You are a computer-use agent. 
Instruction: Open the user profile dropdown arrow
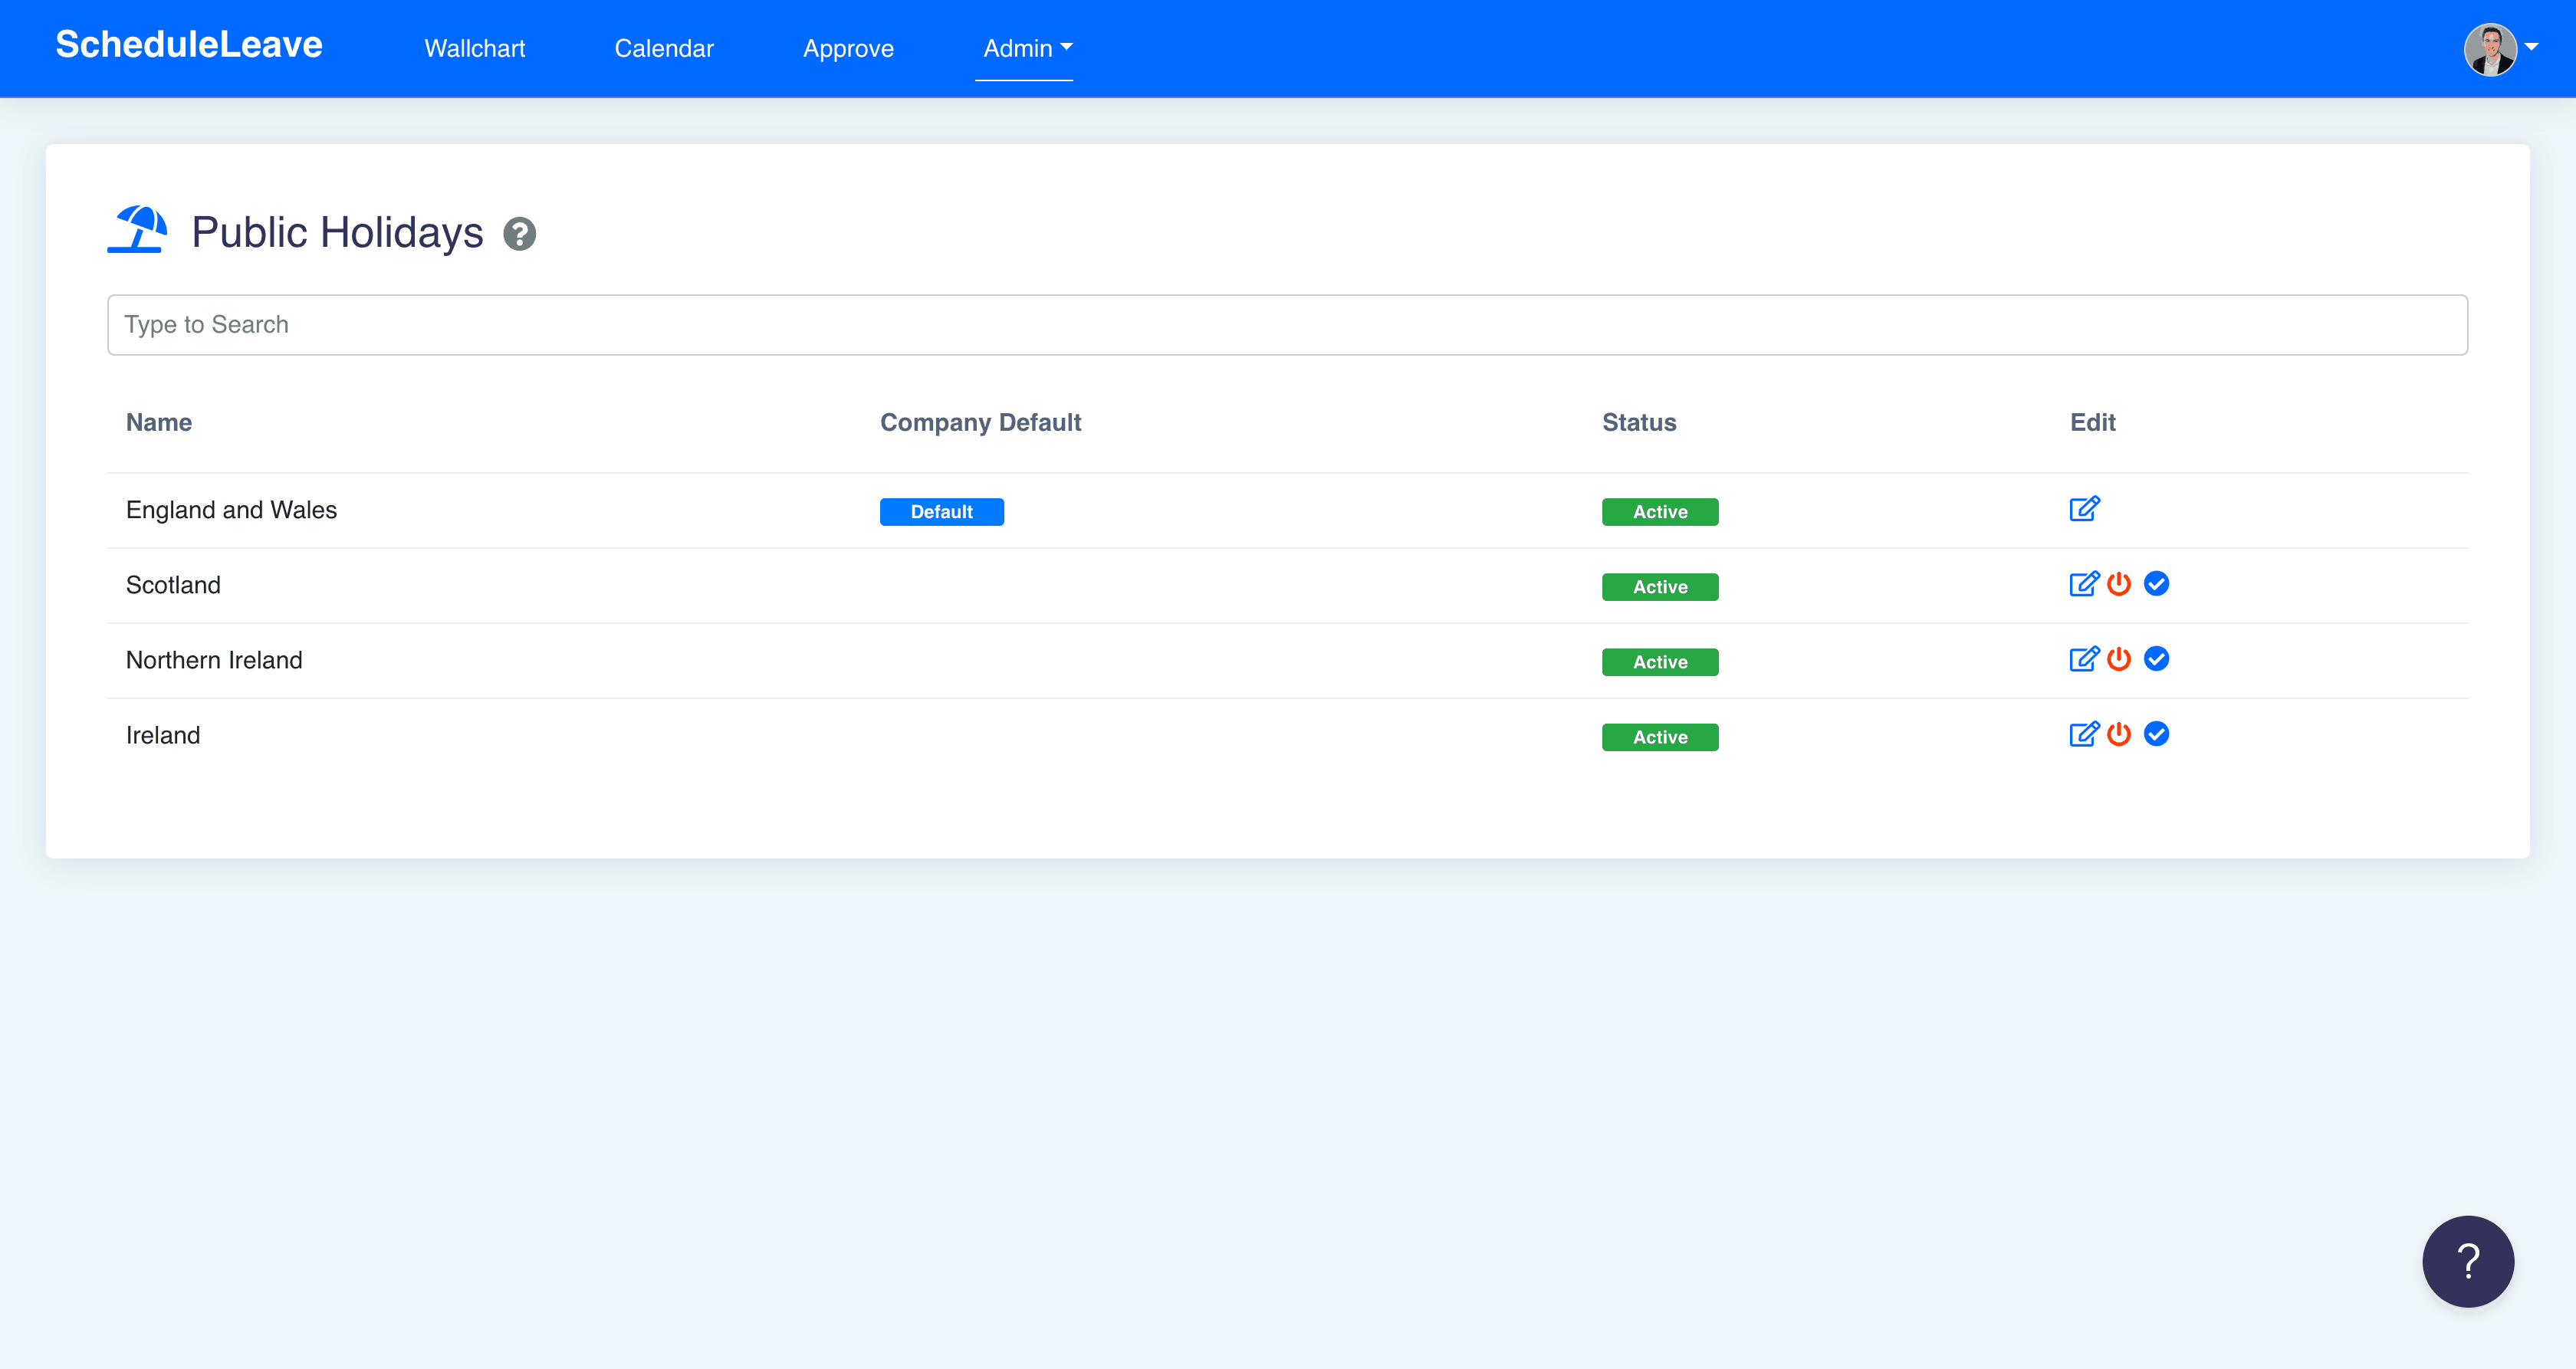pos(2531,47)
